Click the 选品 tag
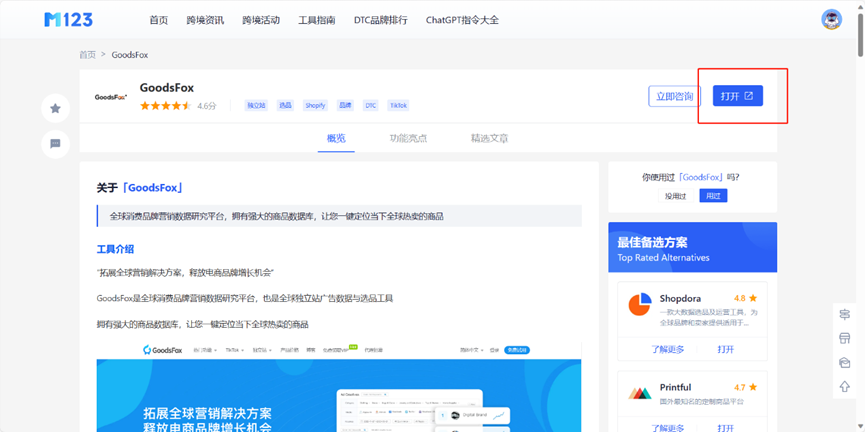Viewport: 865px width, 432px height. 285,105
